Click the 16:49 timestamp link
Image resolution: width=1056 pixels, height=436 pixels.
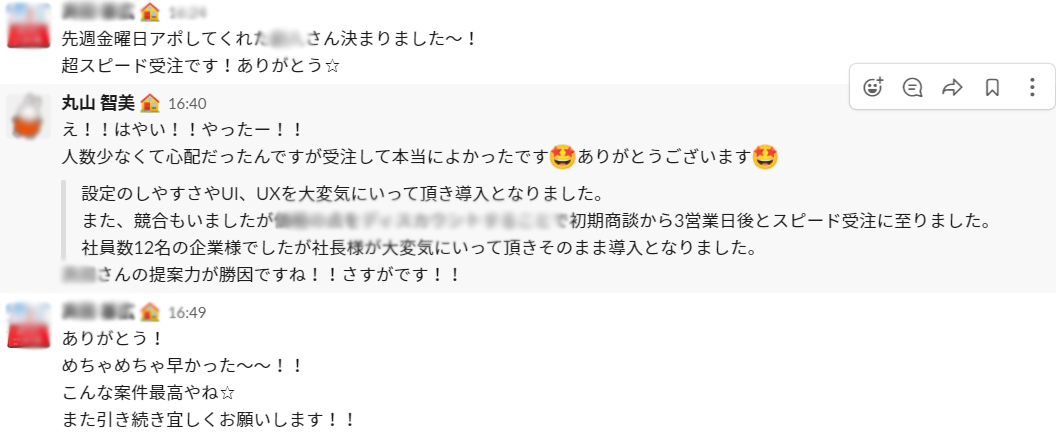click(x=187, y=313)
